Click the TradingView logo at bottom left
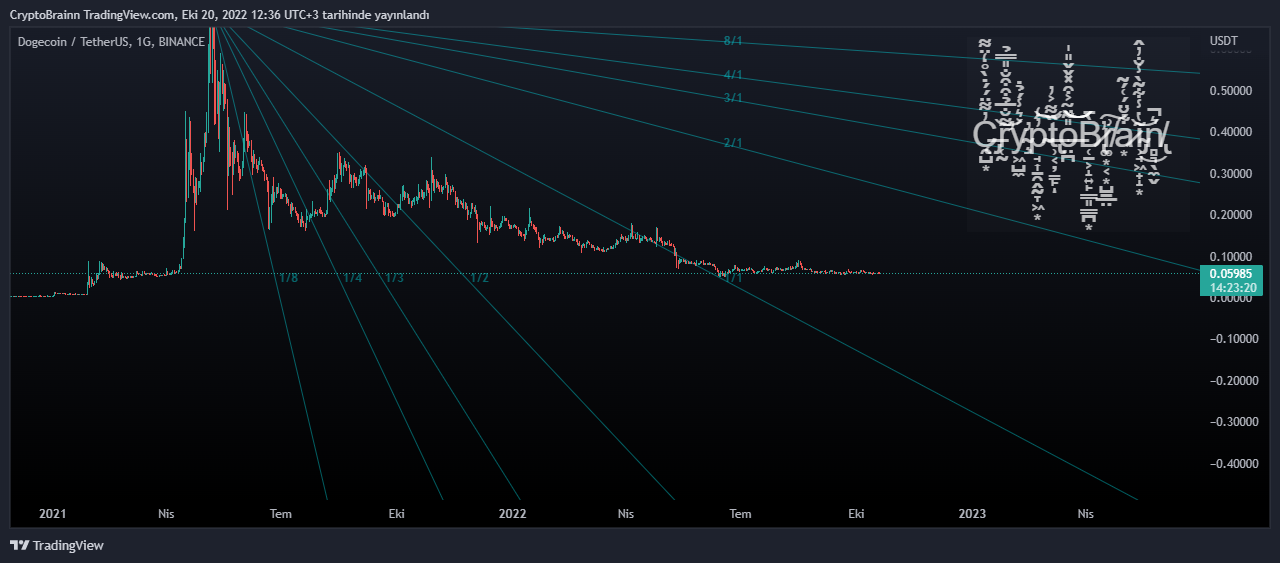 57,545
